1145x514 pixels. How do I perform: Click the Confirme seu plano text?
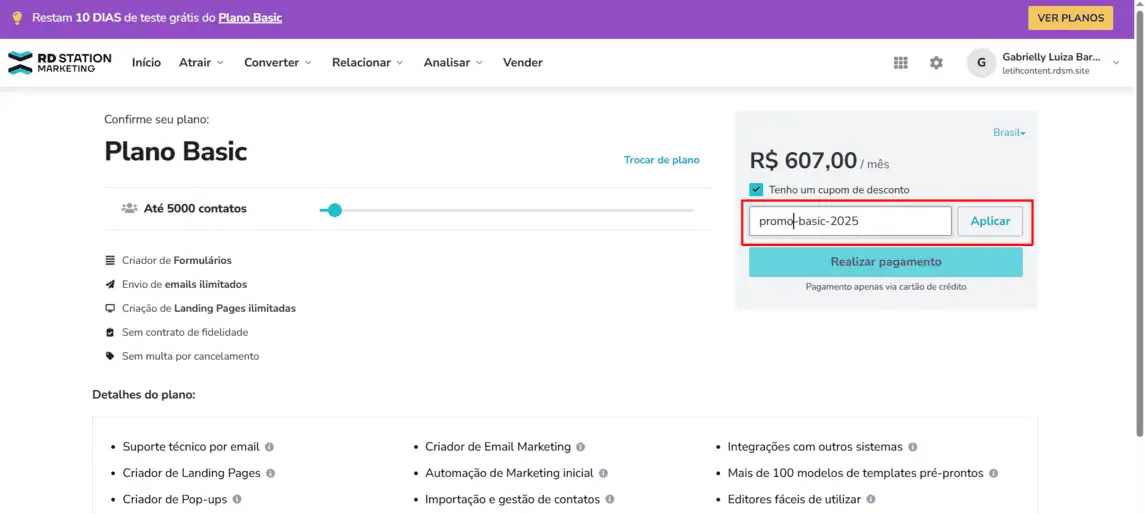point(157,119)
